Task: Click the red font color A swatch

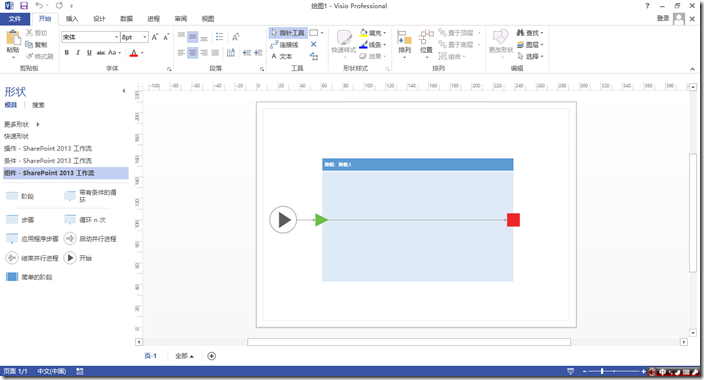Action: coord(133,53)
